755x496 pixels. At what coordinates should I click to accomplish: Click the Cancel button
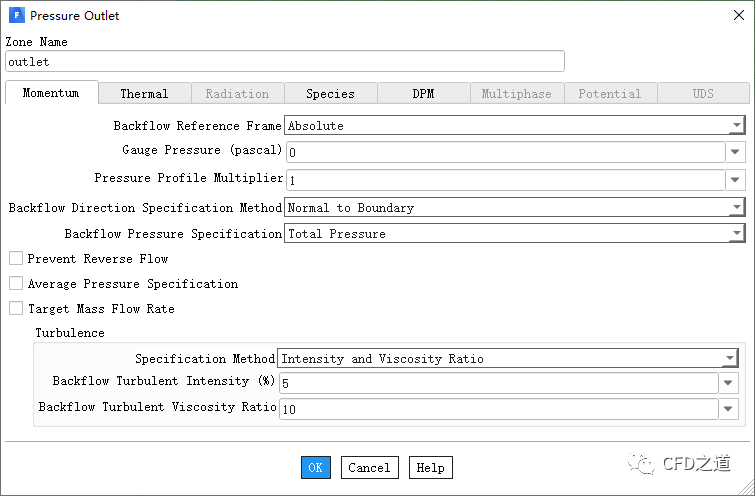369,467
